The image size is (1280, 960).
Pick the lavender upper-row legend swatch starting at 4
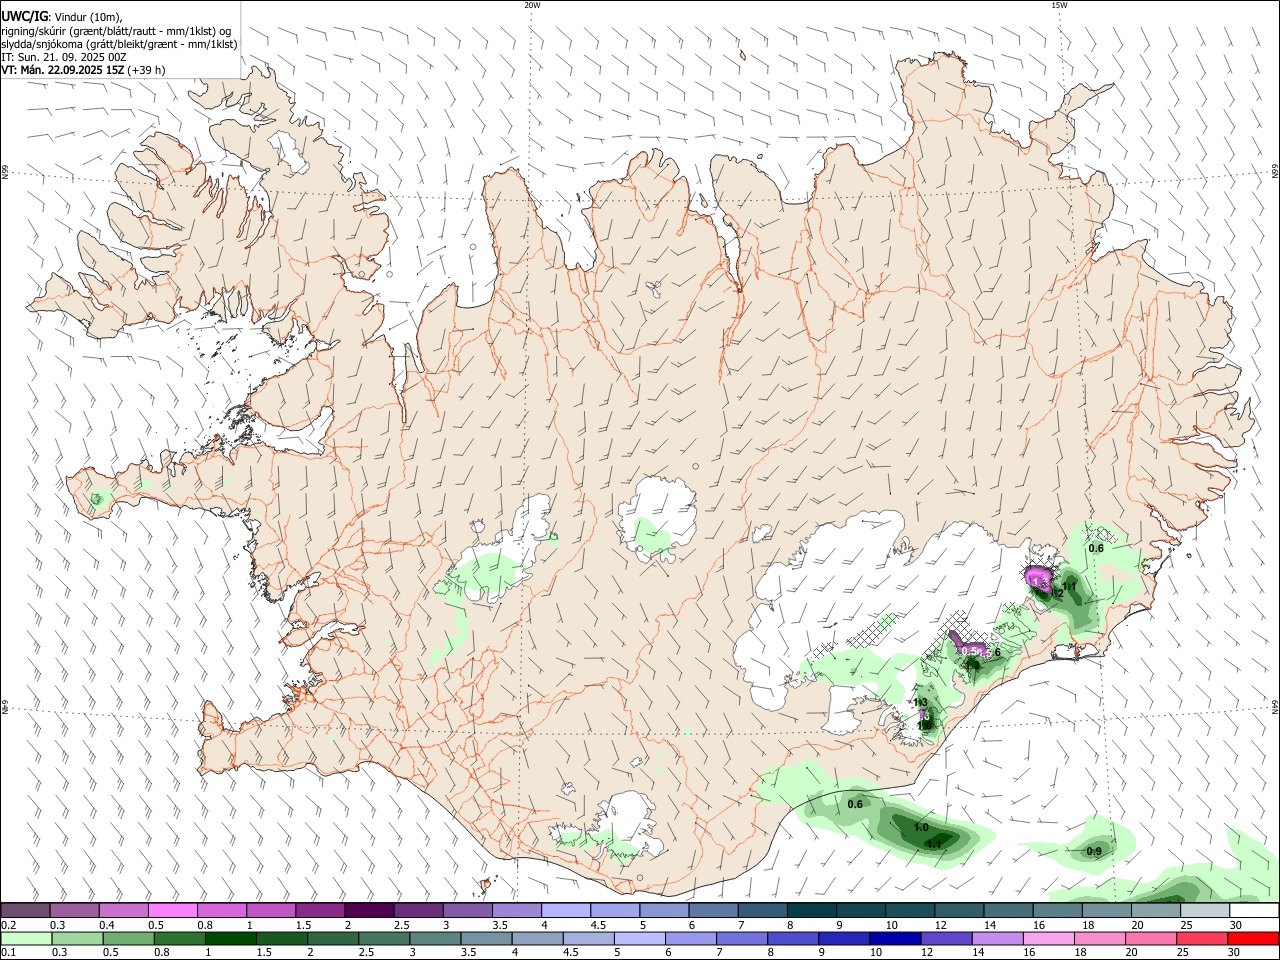[x=566, y=911]
